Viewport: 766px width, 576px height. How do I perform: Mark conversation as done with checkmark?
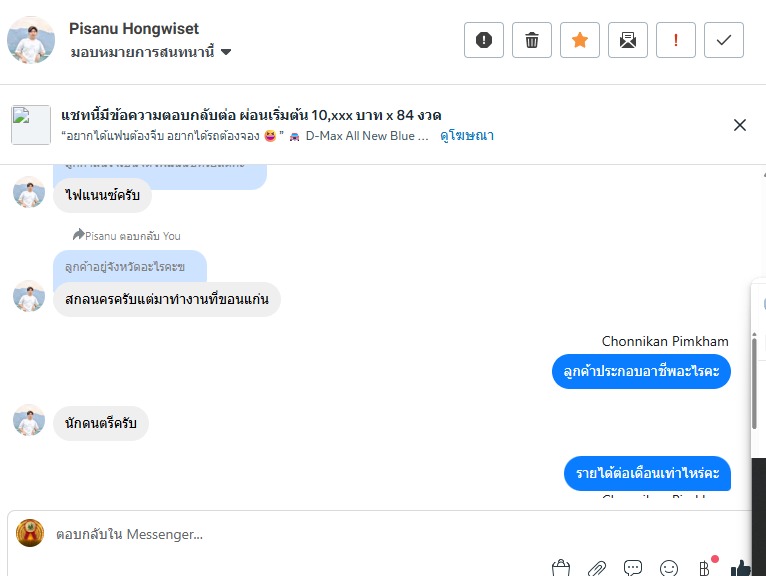724,40
